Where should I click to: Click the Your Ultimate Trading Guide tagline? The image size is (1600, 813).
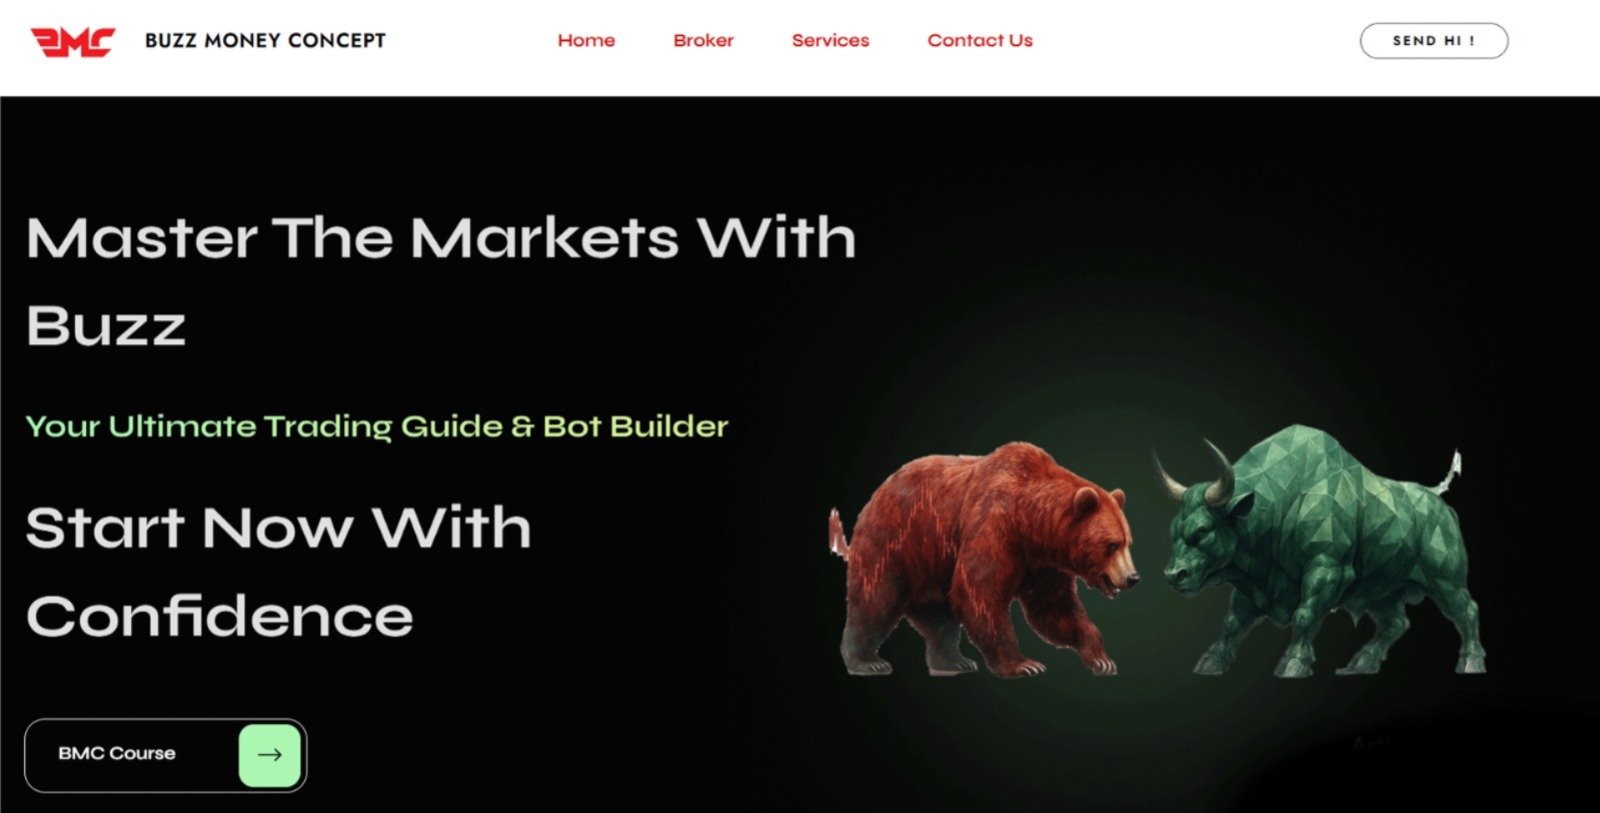point(377,427)
